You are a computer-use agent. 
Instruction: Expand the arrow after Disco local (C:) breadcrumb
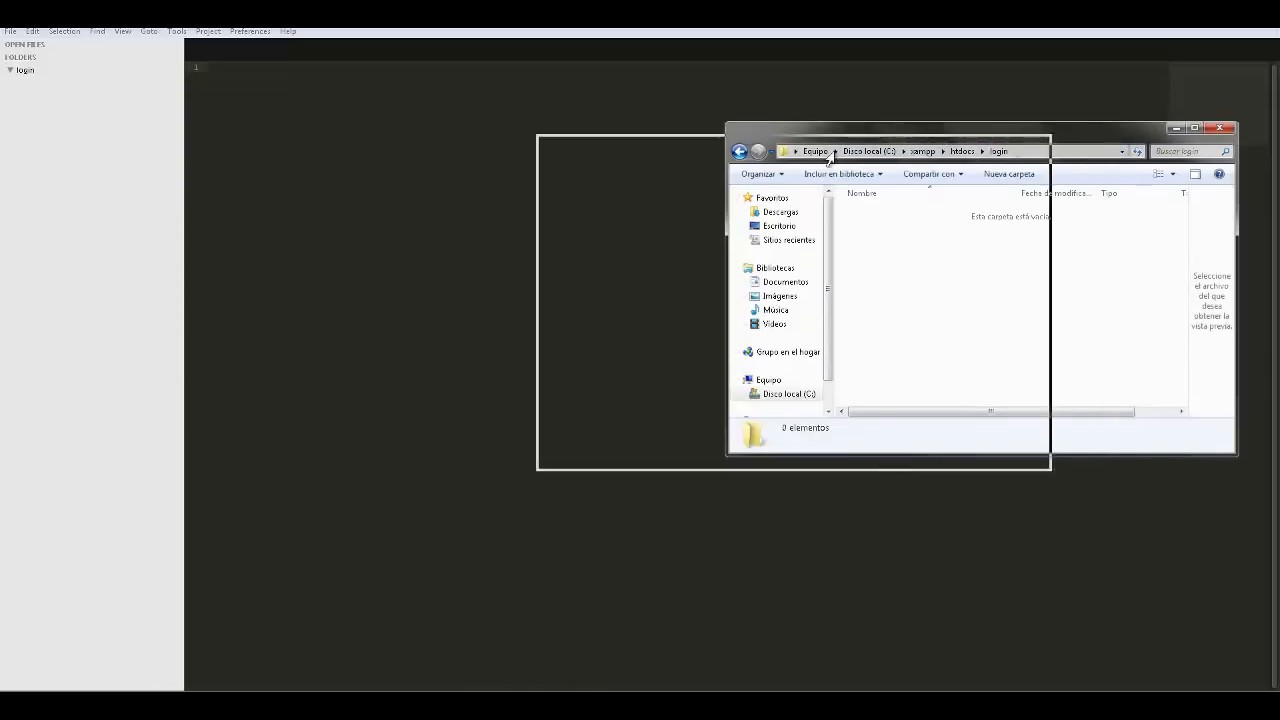point(903,152)
